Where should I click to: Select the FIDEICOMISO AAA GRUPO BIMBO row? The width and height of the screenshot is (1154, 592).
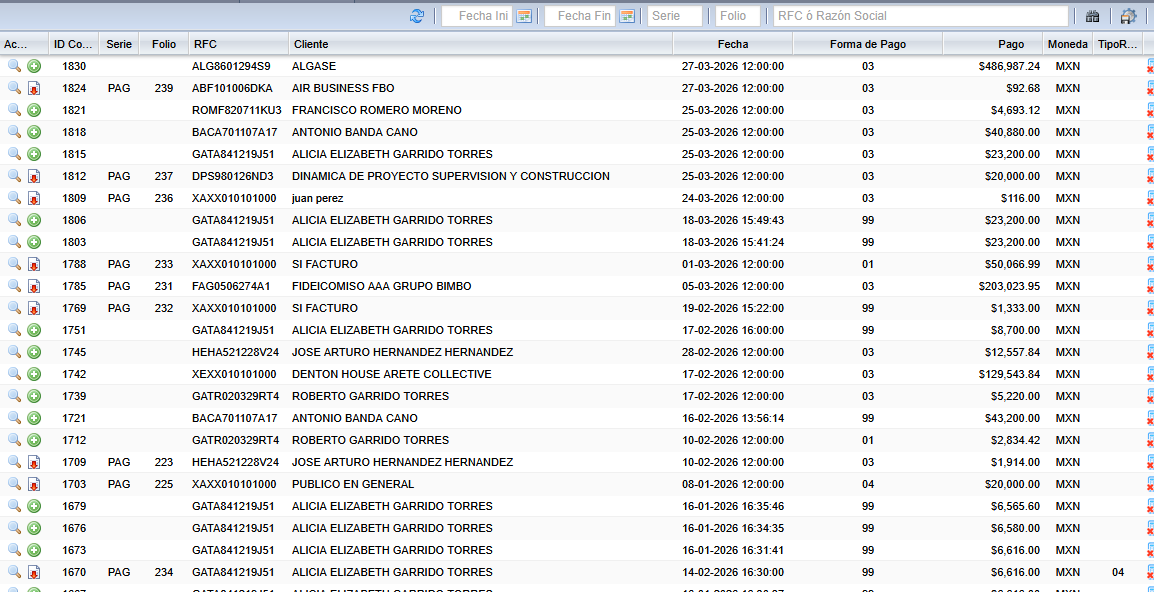381,286
